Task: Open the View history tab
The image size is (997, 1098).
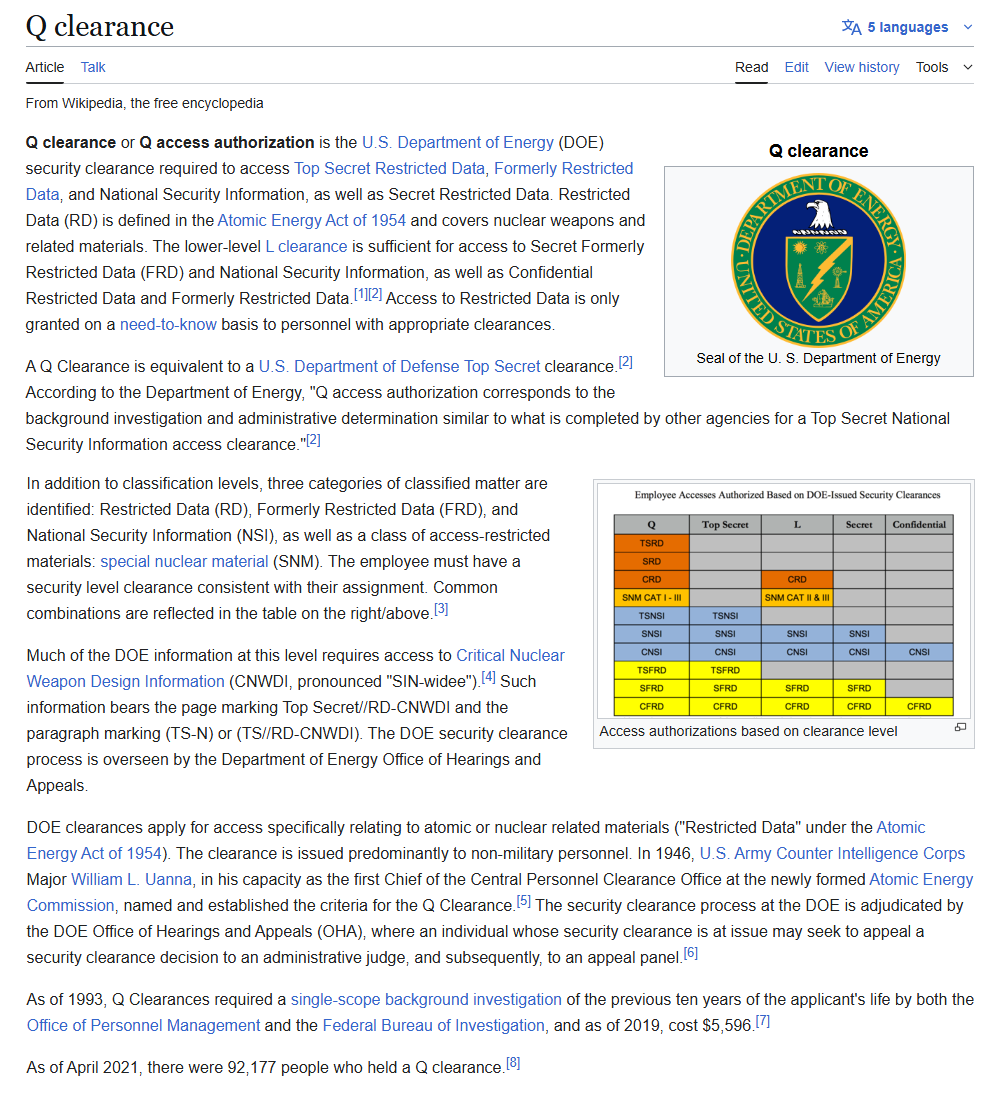Action: click(862, 67)
